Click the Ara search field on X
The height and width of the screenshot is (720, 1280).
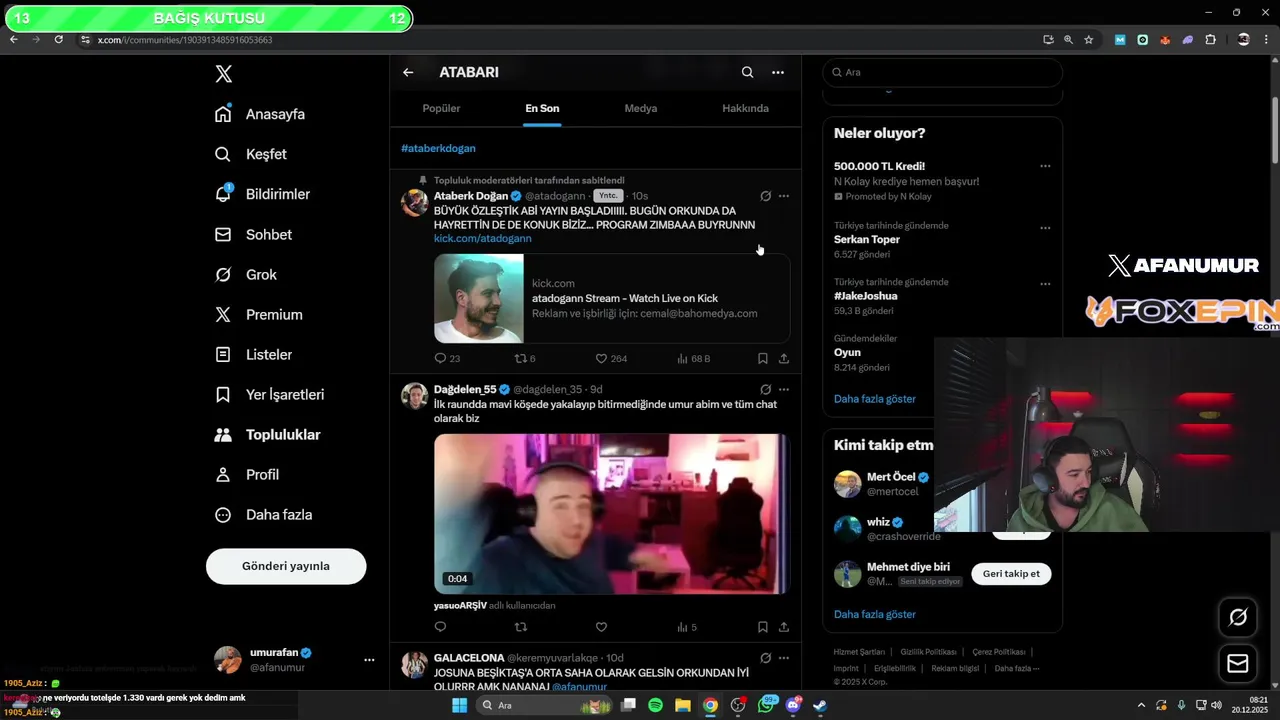(942, 72)
